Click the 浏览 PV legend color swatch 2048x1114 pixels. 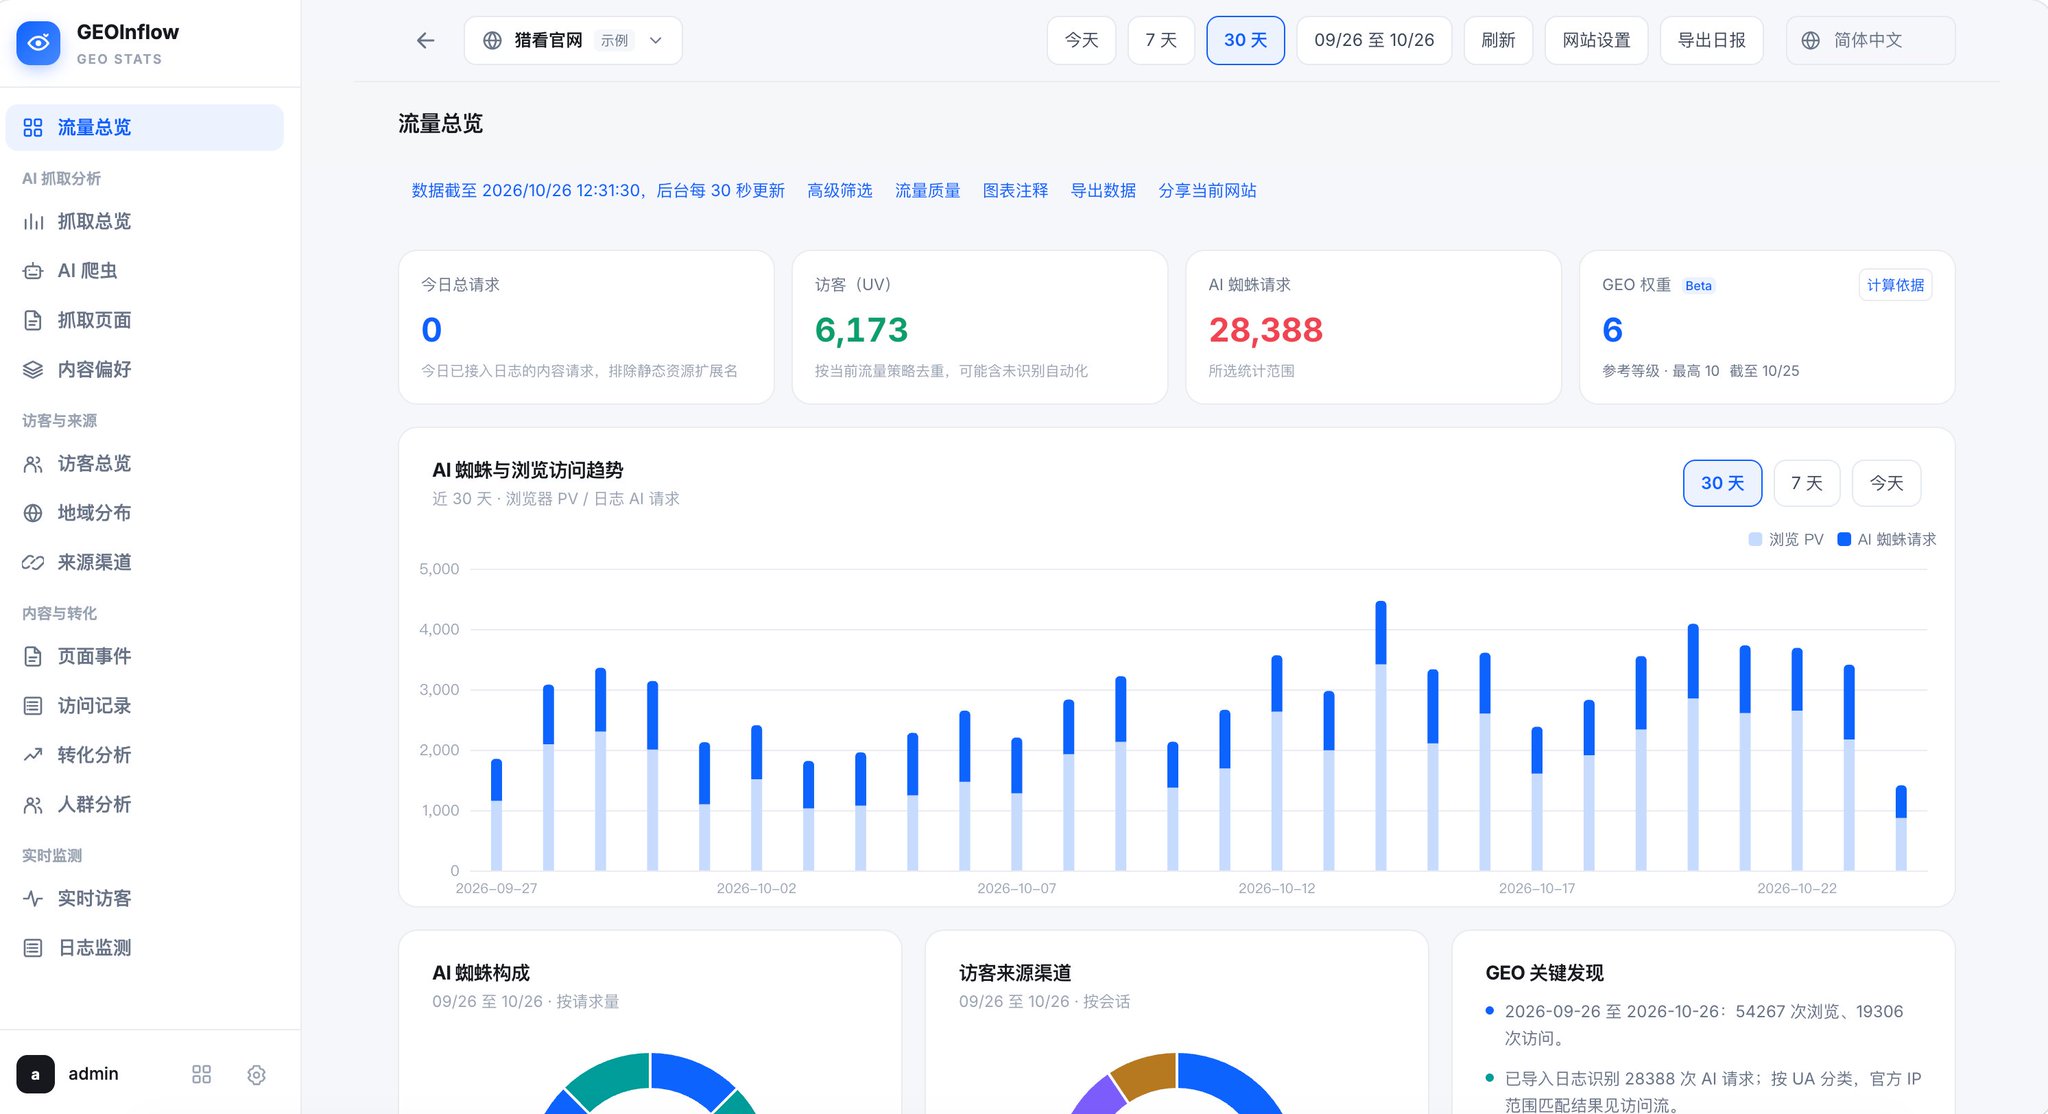click(x=1755, y=540)
